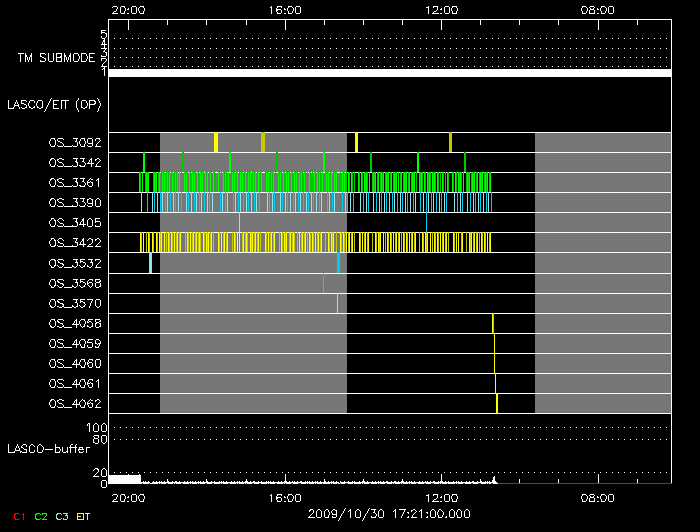Click the blue marker in the OS_3405 row

pyautogui.click(x=426, y=222)
